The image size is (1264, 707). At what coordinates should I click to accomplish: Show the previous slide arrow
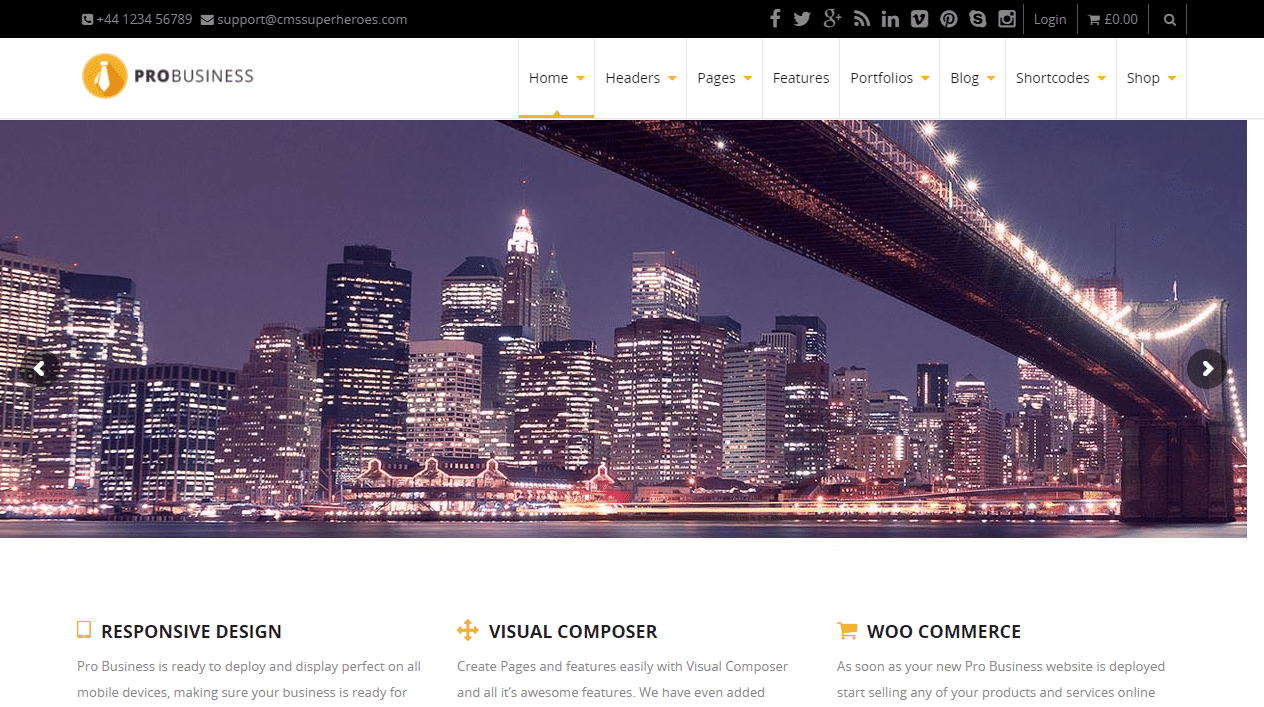[39, 369]
